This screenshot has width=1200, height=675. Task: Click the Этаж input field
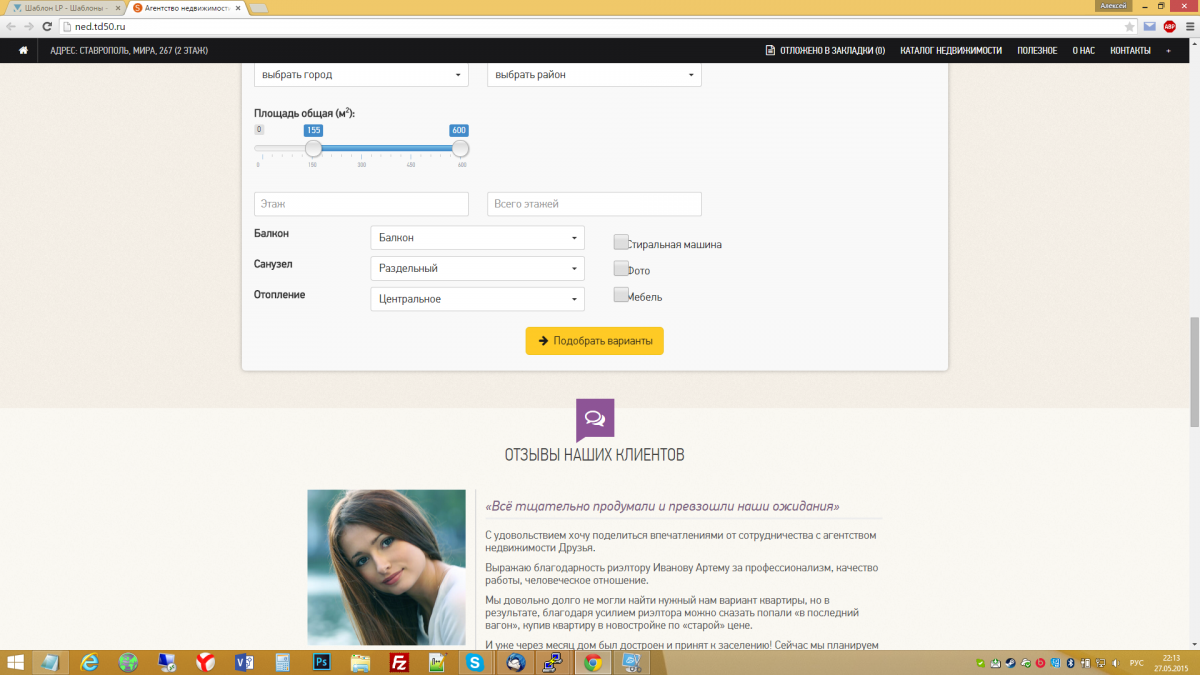pyautogui.click(x=361, y=204)
